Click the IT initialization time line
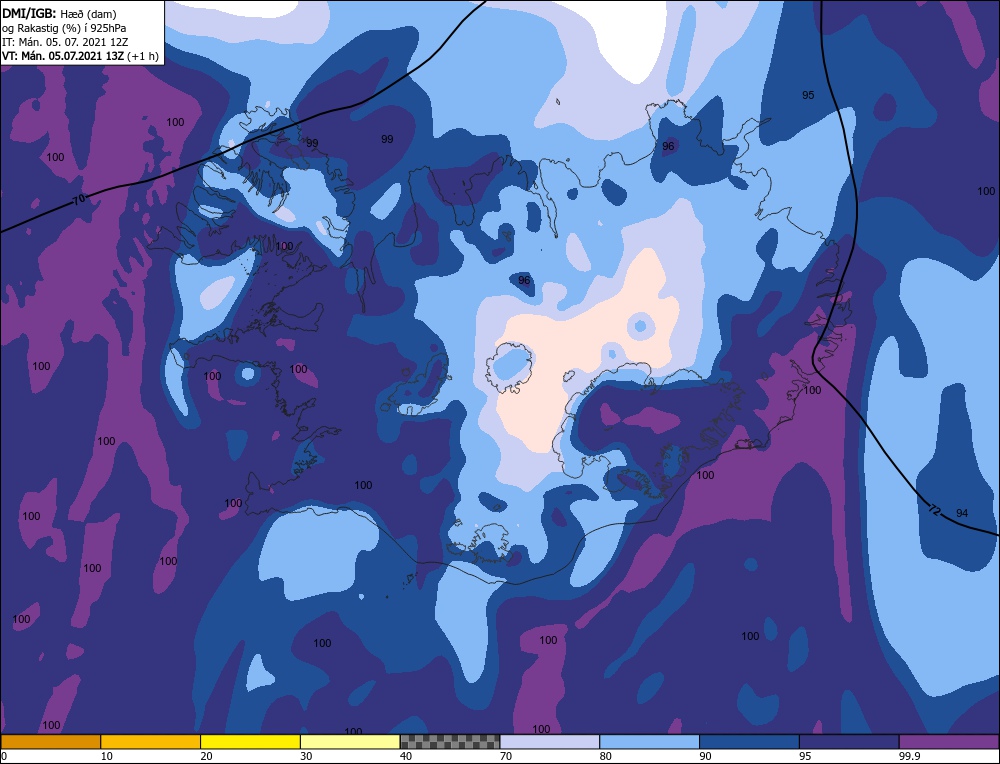 pos(66,42)
